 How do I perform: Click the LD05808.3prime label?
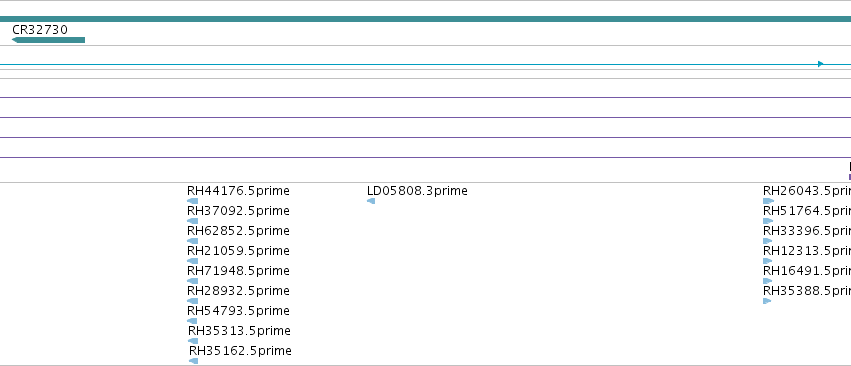pos(417,191)
